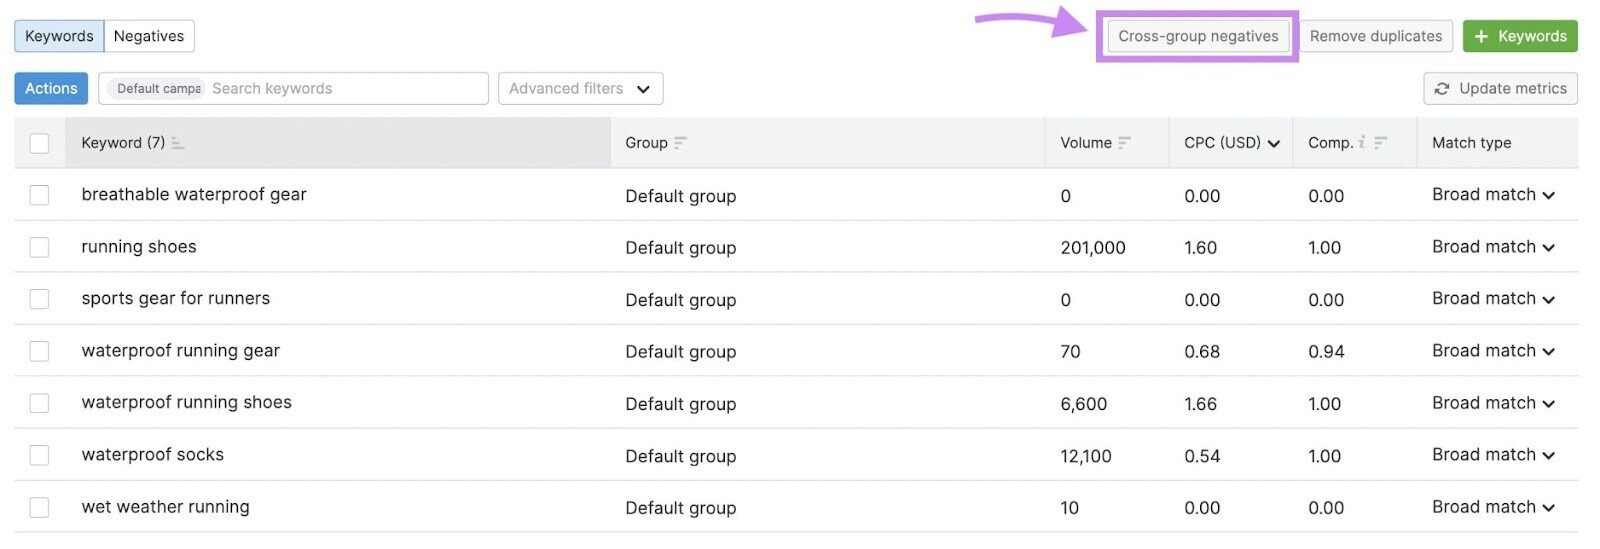Screen dimensions: 1600x549
Task: Change match type for breathable waterproof gear
Action: pos(1493,195)
